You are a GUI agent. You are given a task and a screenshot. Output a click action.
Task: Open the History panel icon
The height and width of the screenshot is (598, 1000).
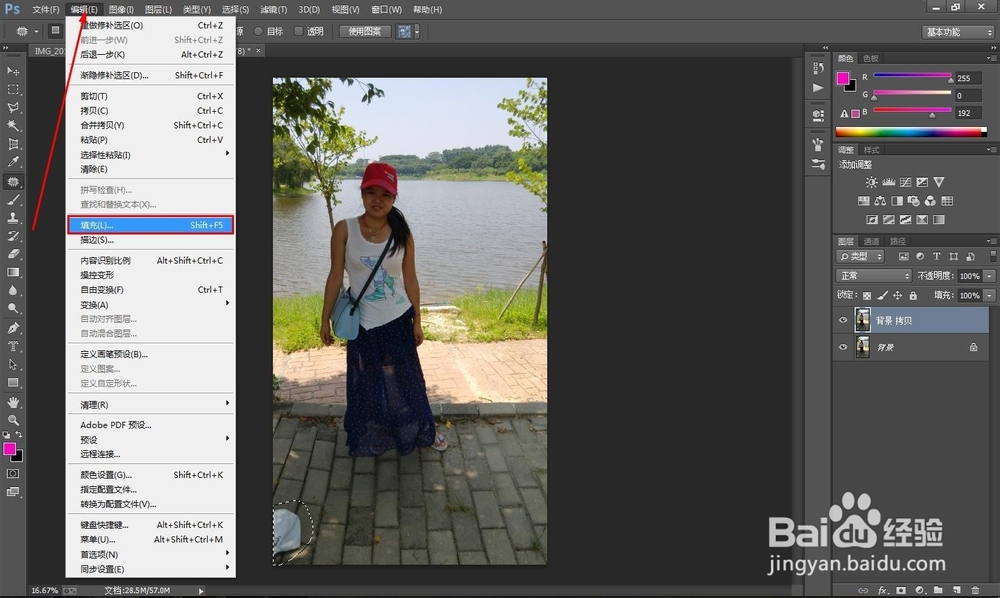click(x=818, y=68)
